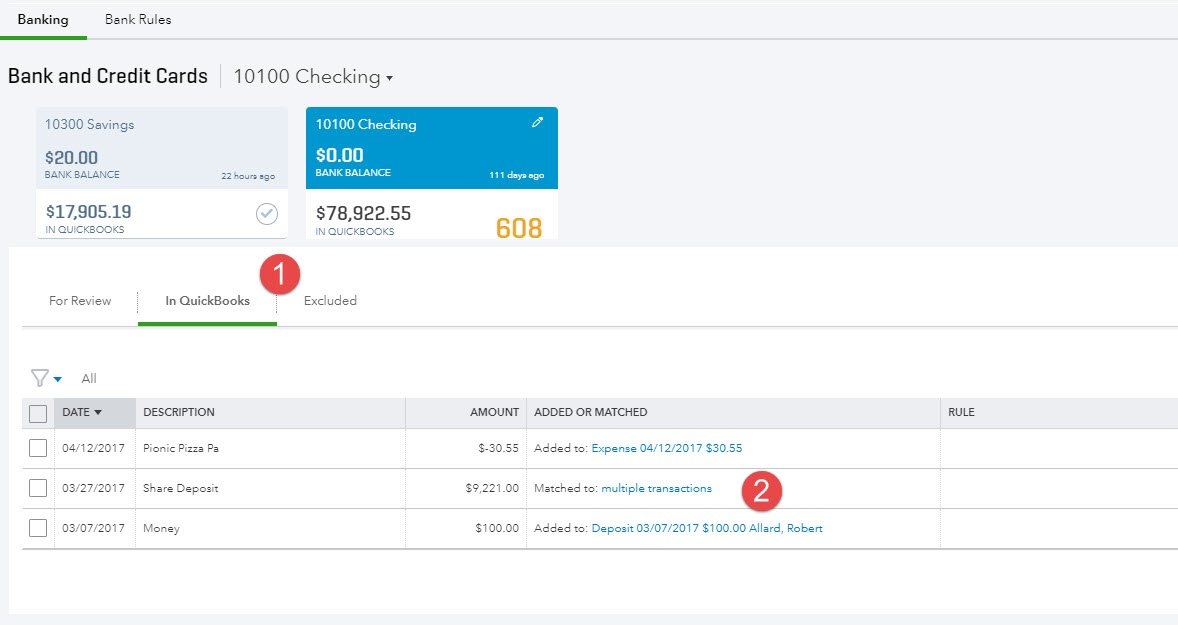
Task: Open the filter funnel icon
Action: [39, 378]
